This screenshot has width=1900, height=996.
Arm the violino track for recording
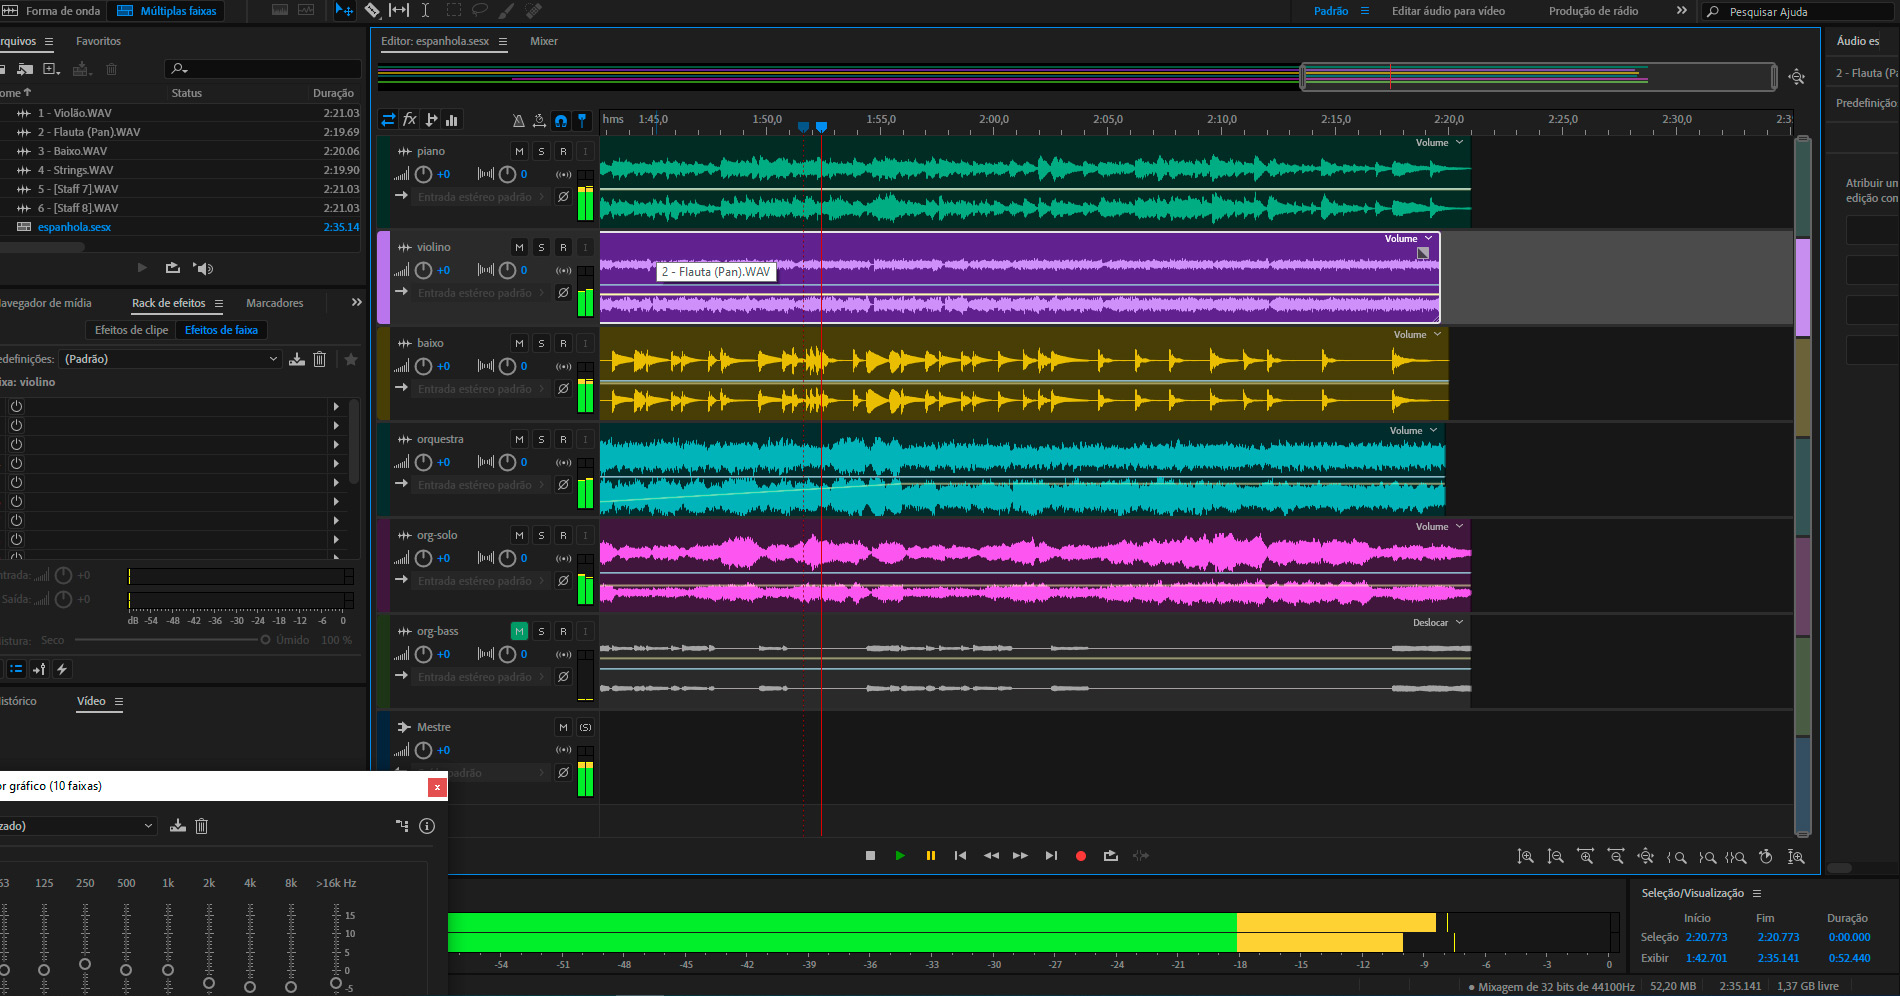coord(563,247)
